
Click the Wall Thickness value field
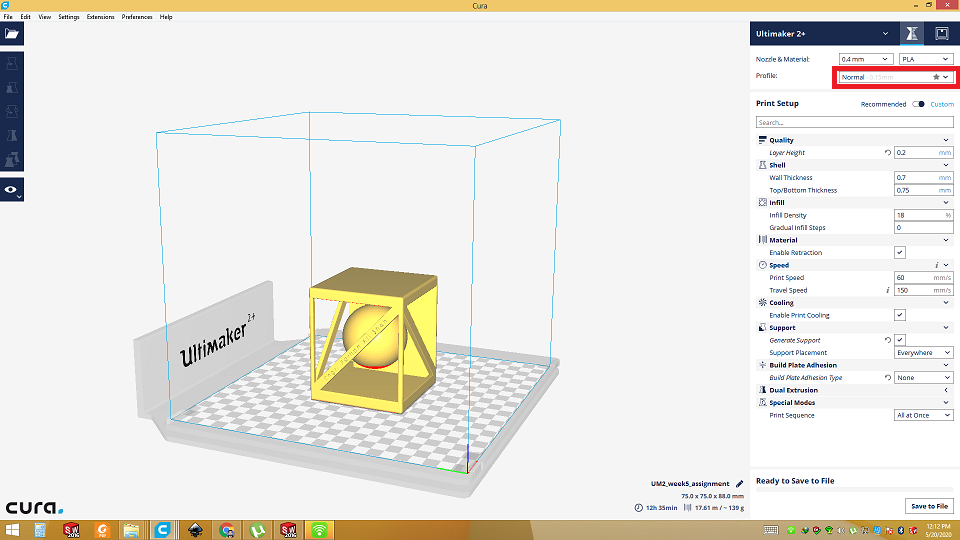(923, 178)
